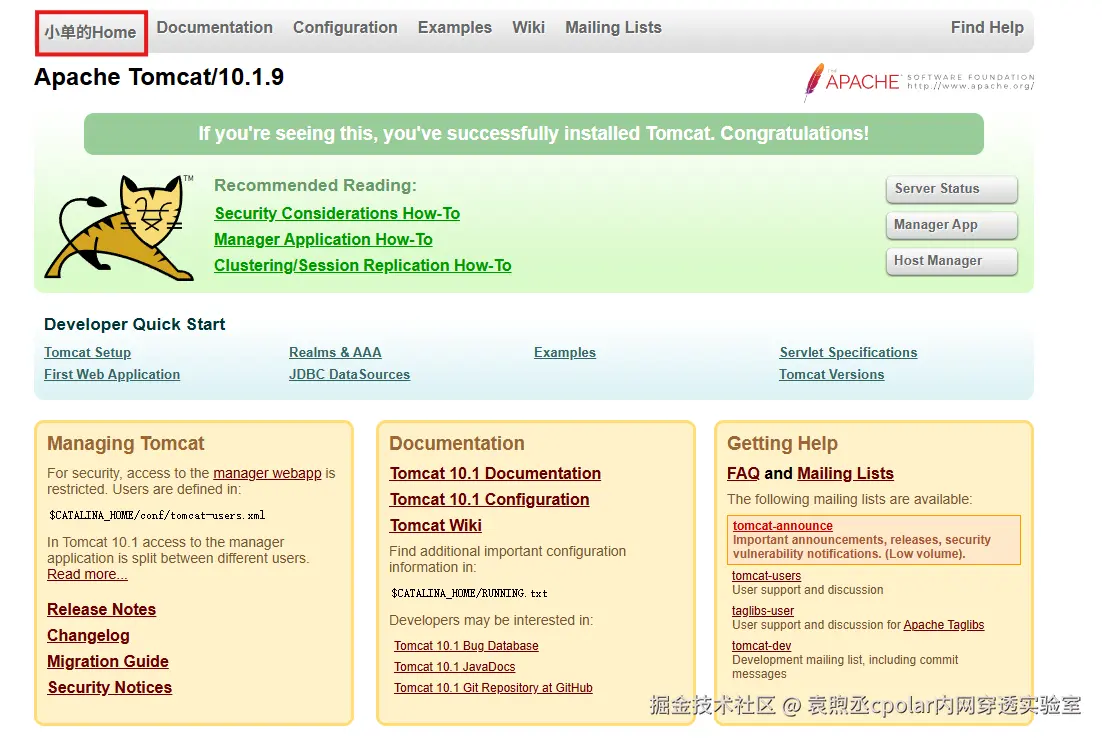Open the Wiki navigation item
Viewport: 1102px width, 738px height.
(529, 27)
